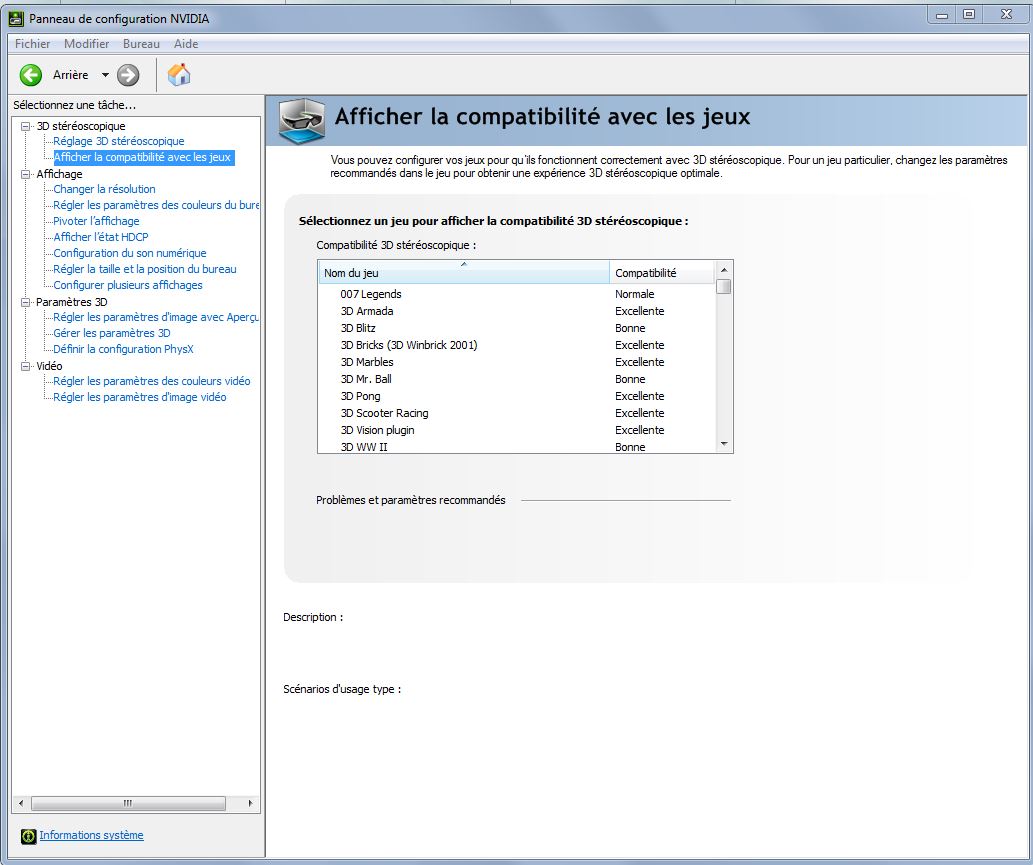The width and height of the screenshot is (1033, 865).
Task: Click the Informations système icon
Action: coord(28,836)
